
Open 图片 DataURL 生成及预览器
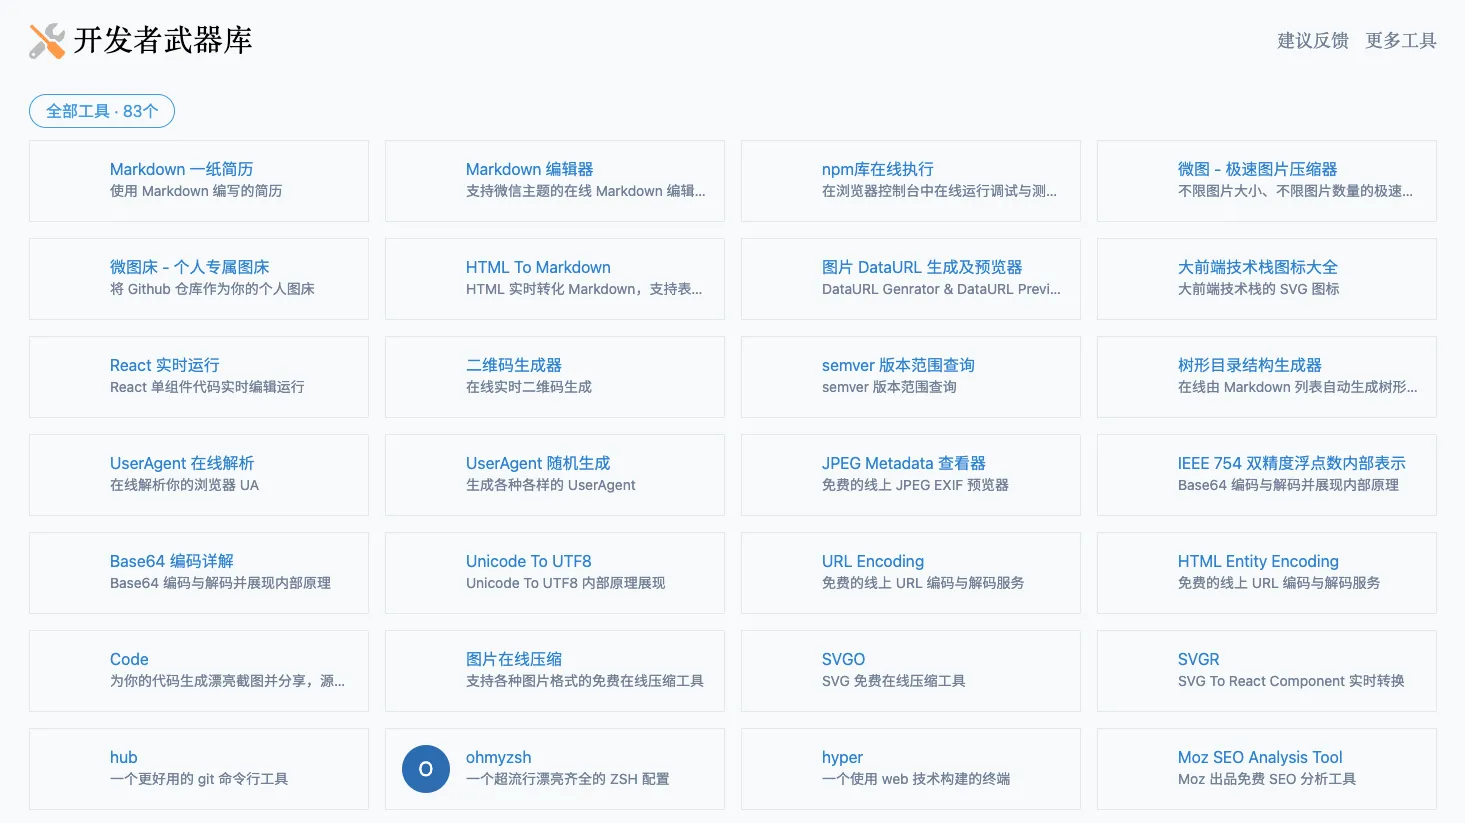click(x=922, y=267)
